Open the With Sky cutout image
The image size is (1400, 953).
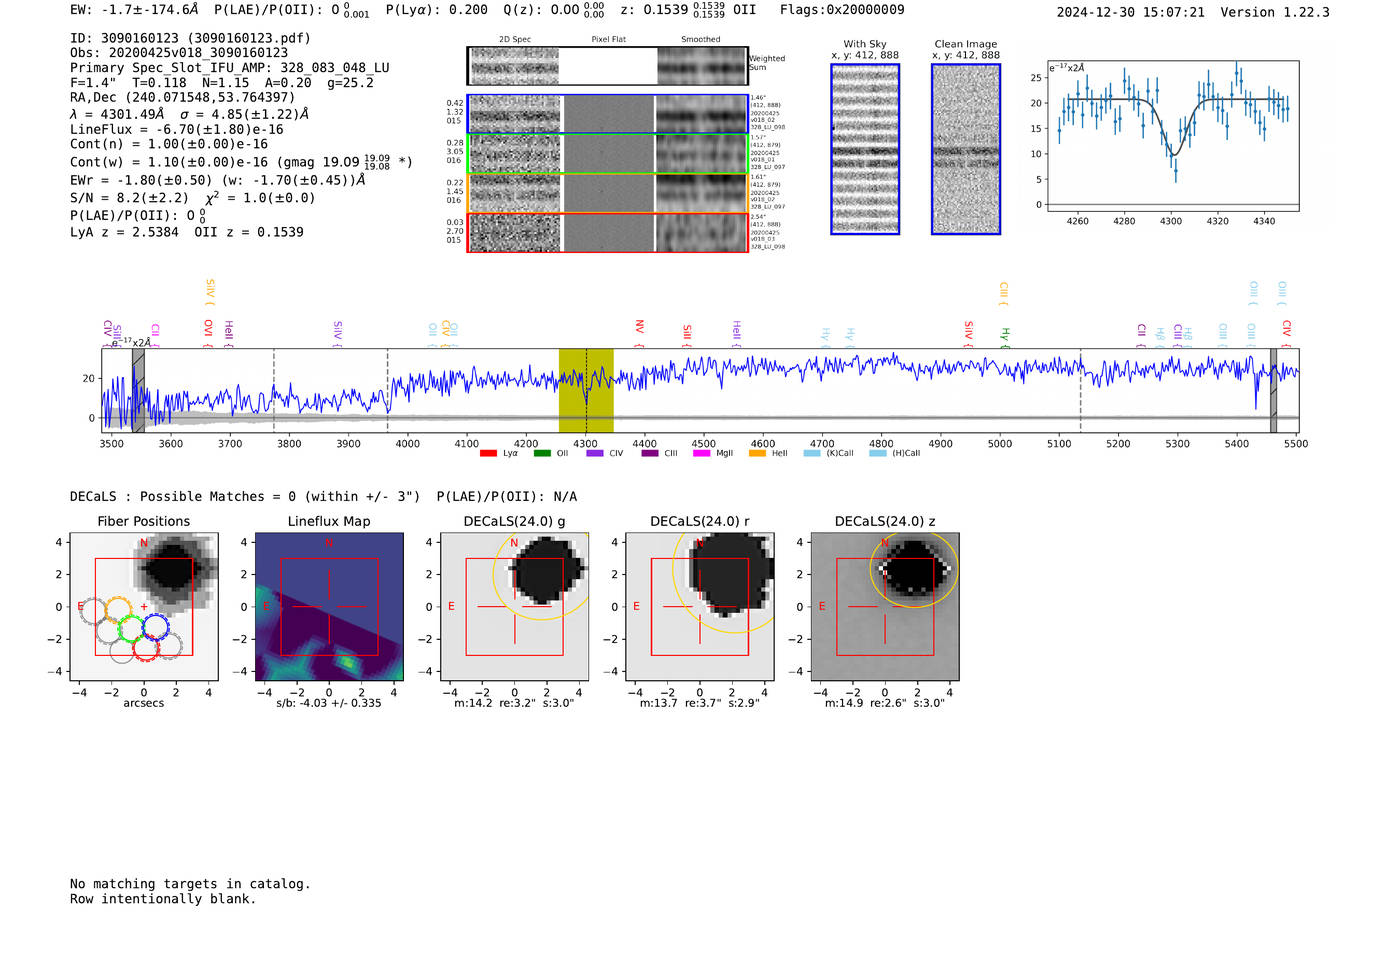(865, 149)
